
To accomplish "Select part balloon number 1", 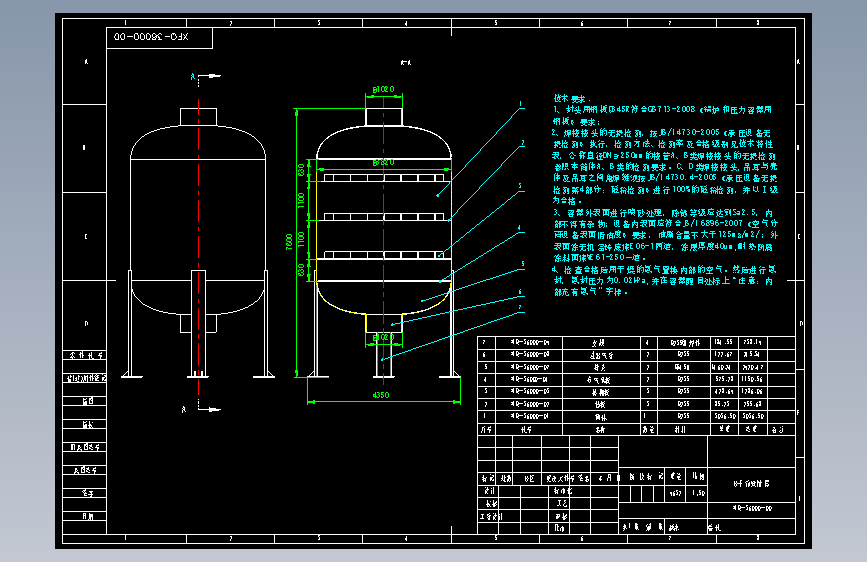I will [x=520, y=103].
